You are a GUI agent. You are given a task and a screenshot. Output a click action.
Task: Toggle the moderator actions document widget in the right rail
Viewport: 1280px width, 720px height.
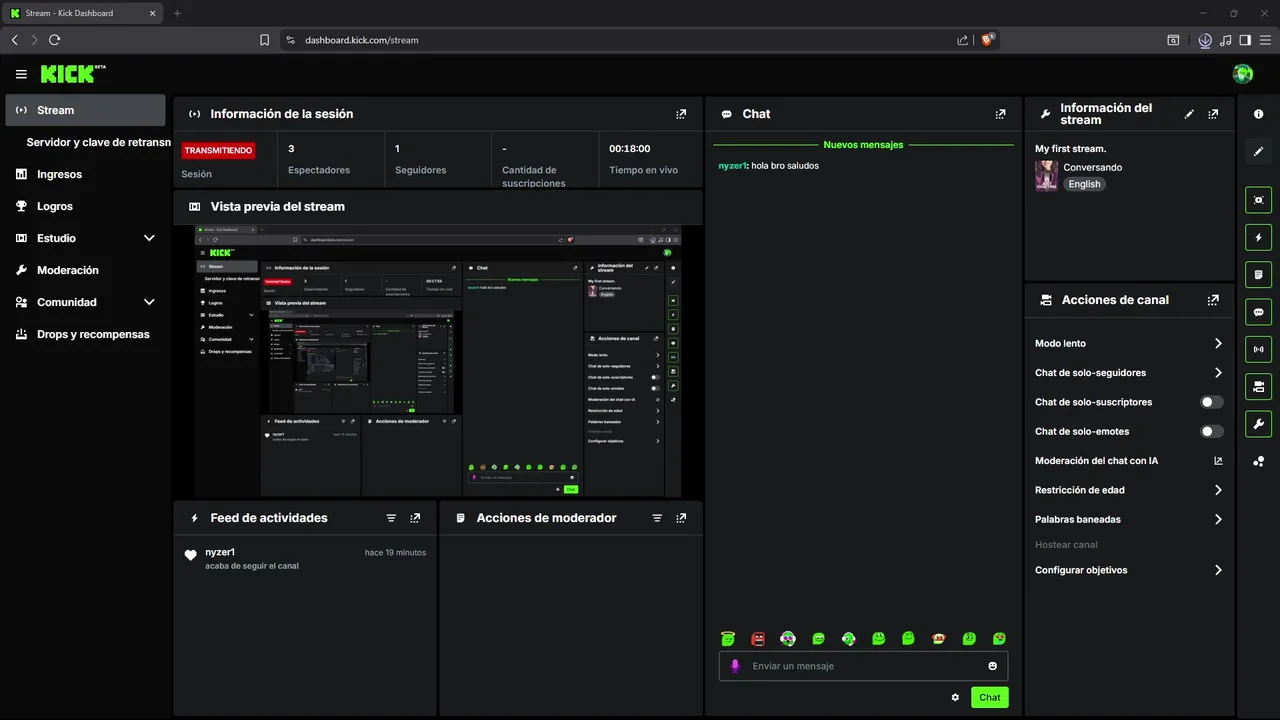[1259, 274]
